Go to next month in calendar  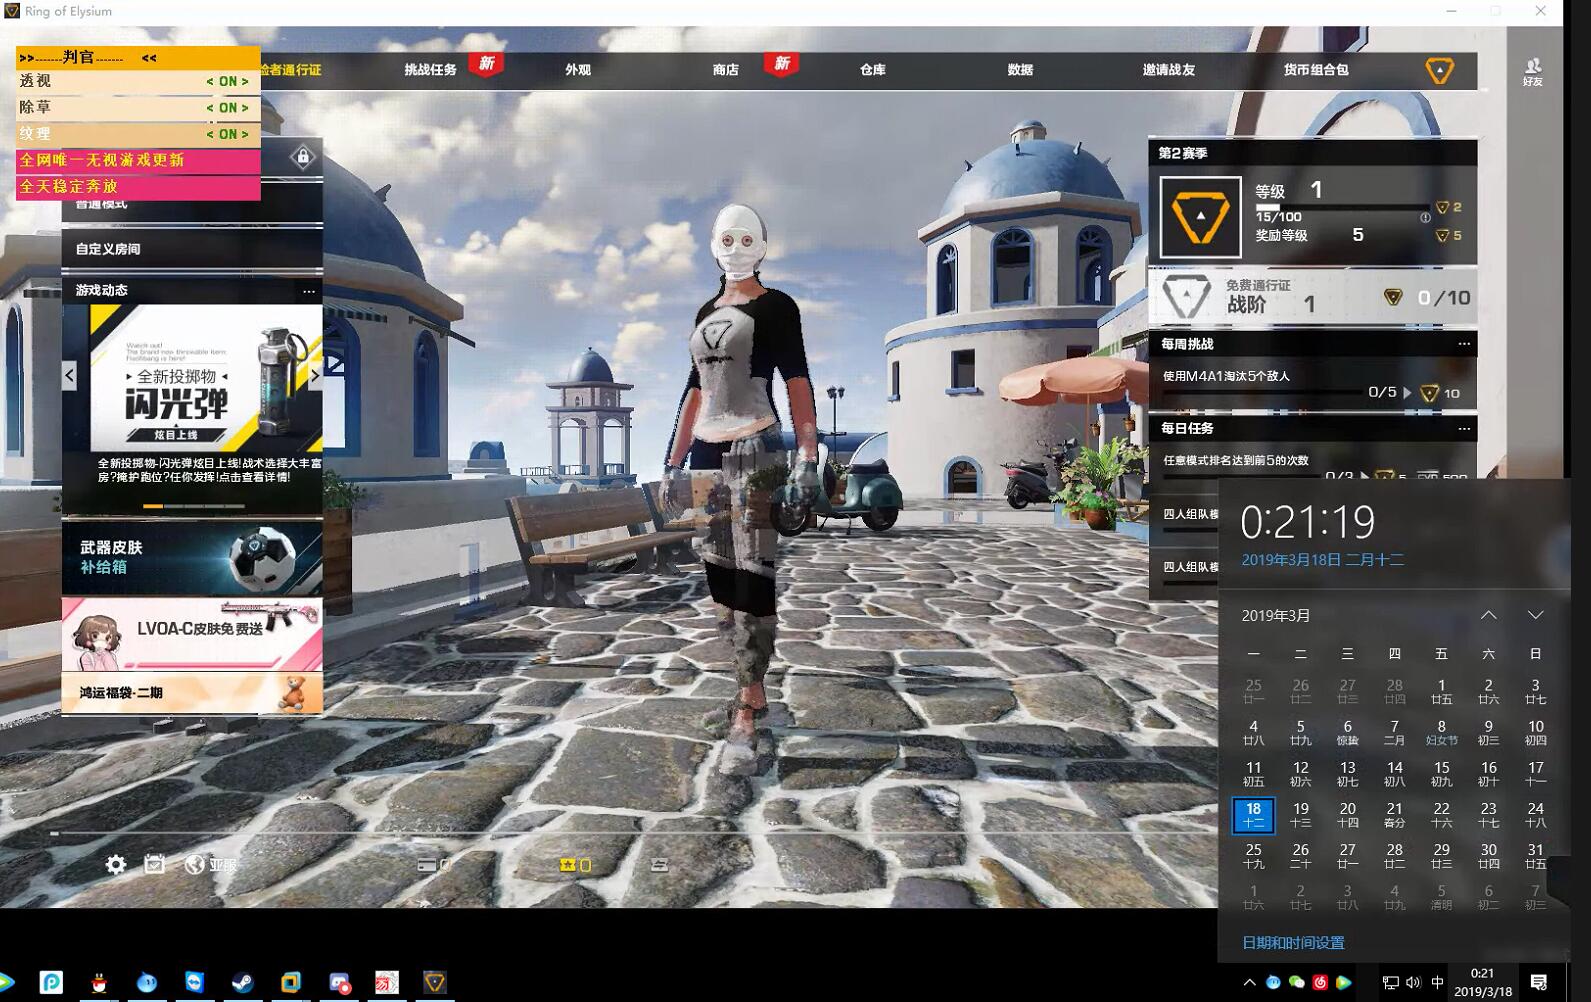coord(1535,615)
